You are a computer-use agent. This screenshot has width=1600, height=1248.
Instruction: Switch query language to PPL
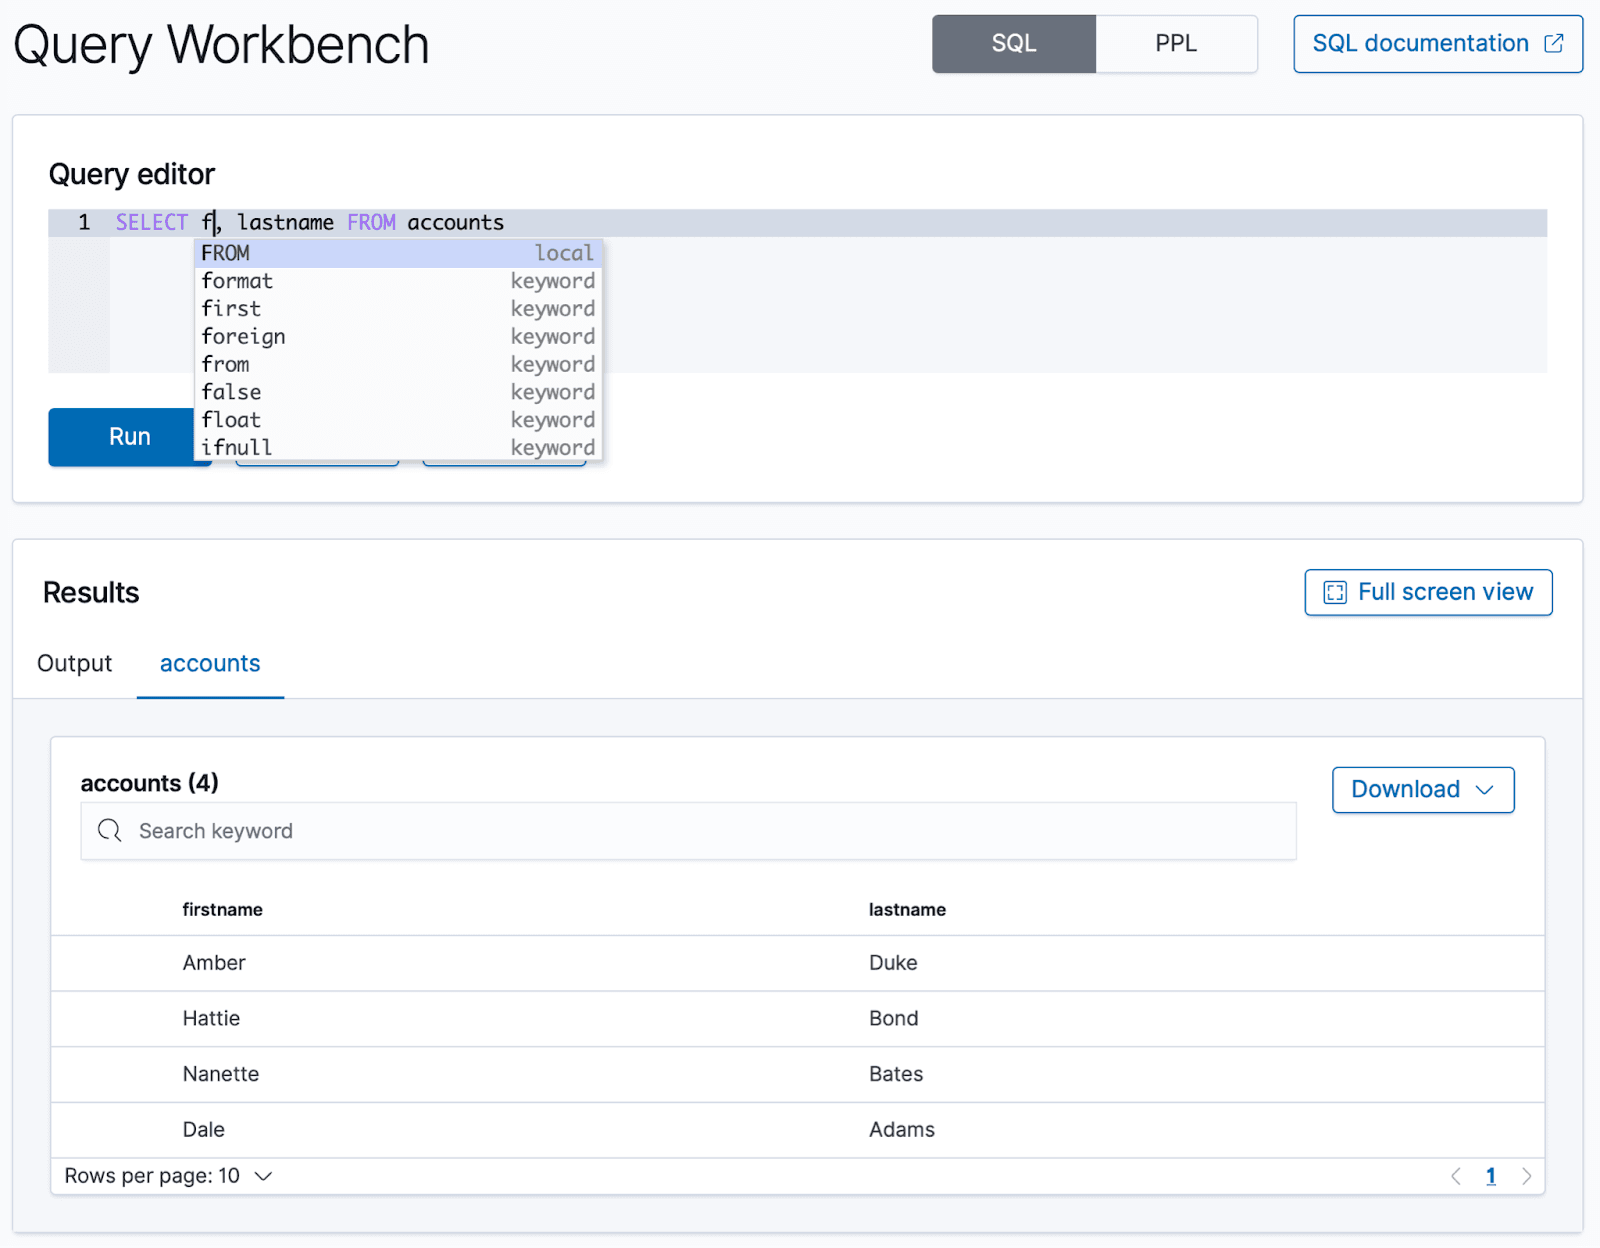click(1176, 44)
